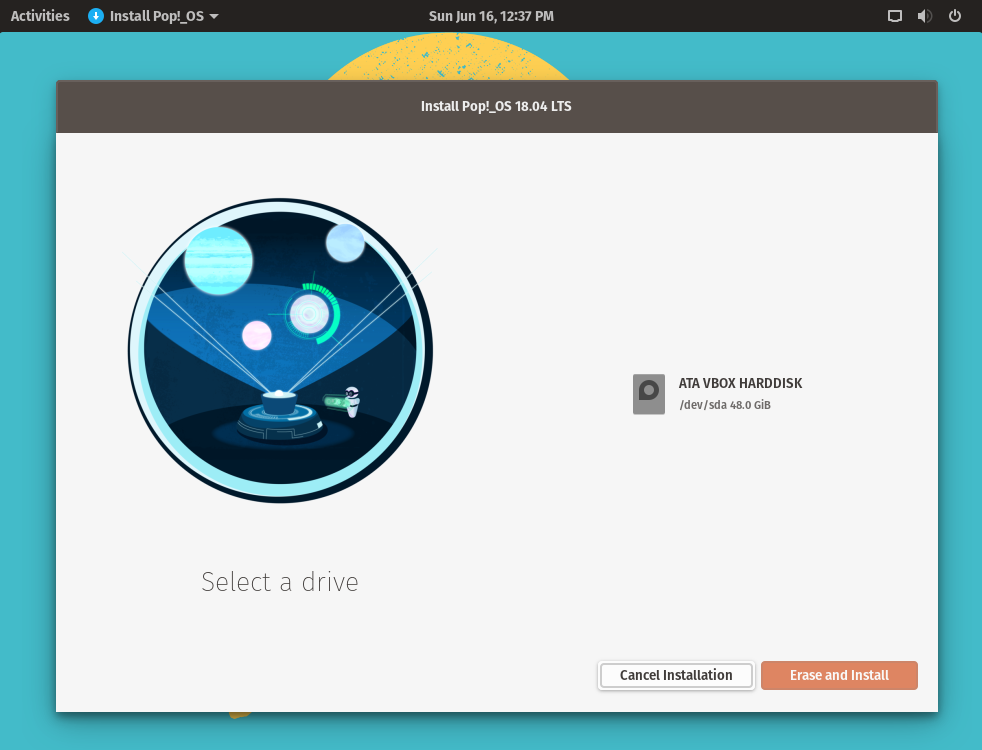
Task: Click the display/screen icon in system tray
Action: (895, 16)
